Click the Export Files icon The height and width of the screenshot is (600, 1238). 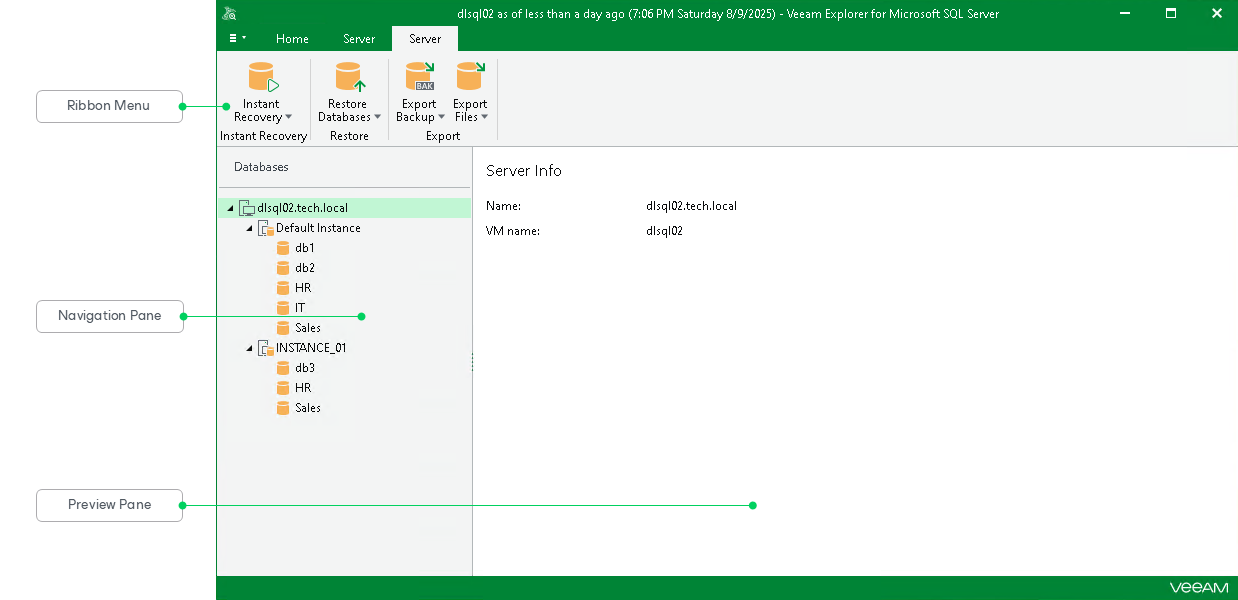470,76
